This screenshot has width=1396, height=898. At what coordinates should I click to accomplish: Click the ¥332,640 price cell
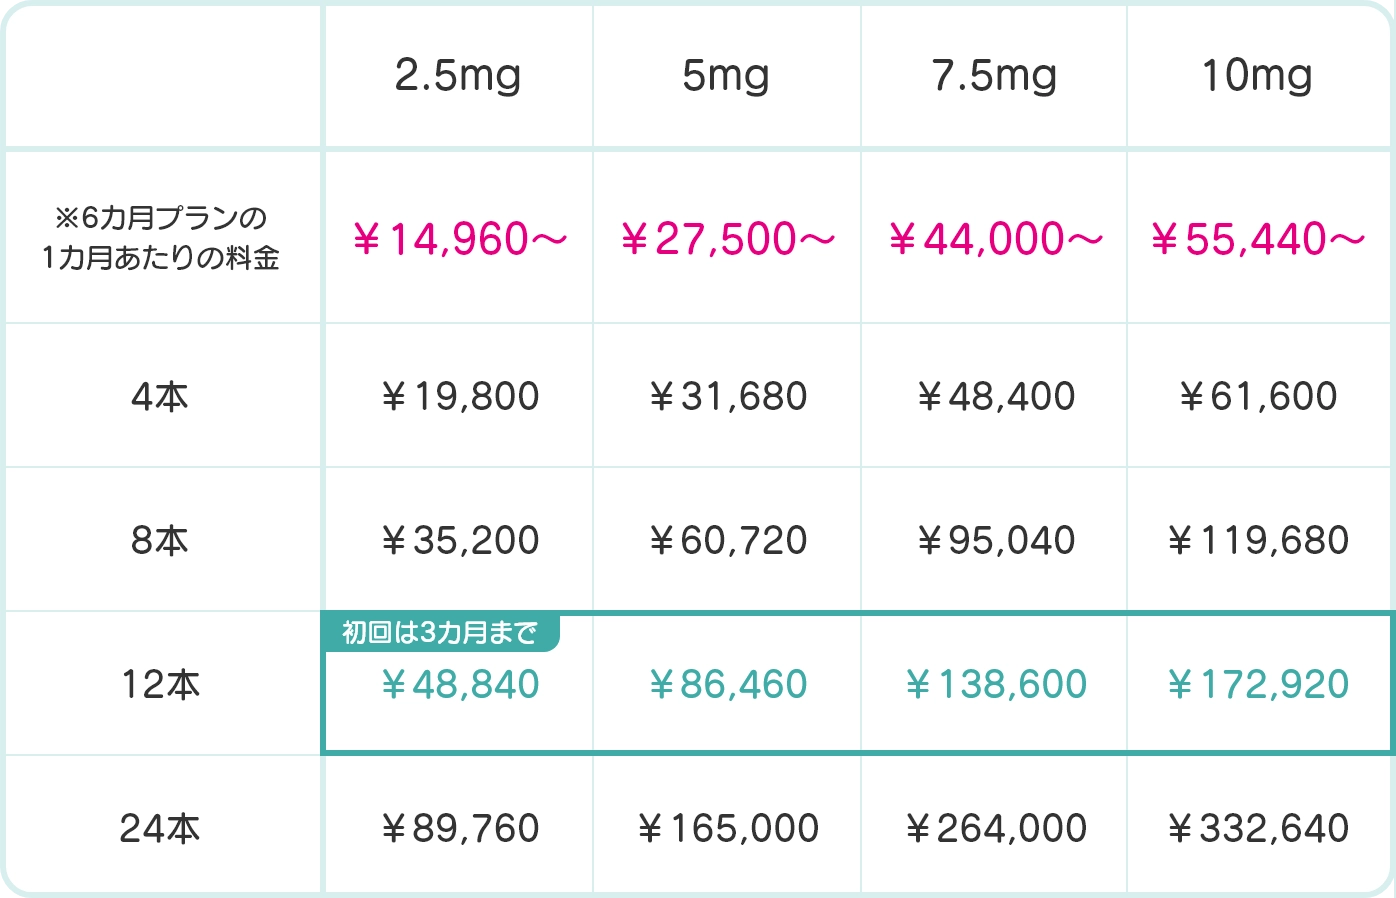coord(1258,829)
